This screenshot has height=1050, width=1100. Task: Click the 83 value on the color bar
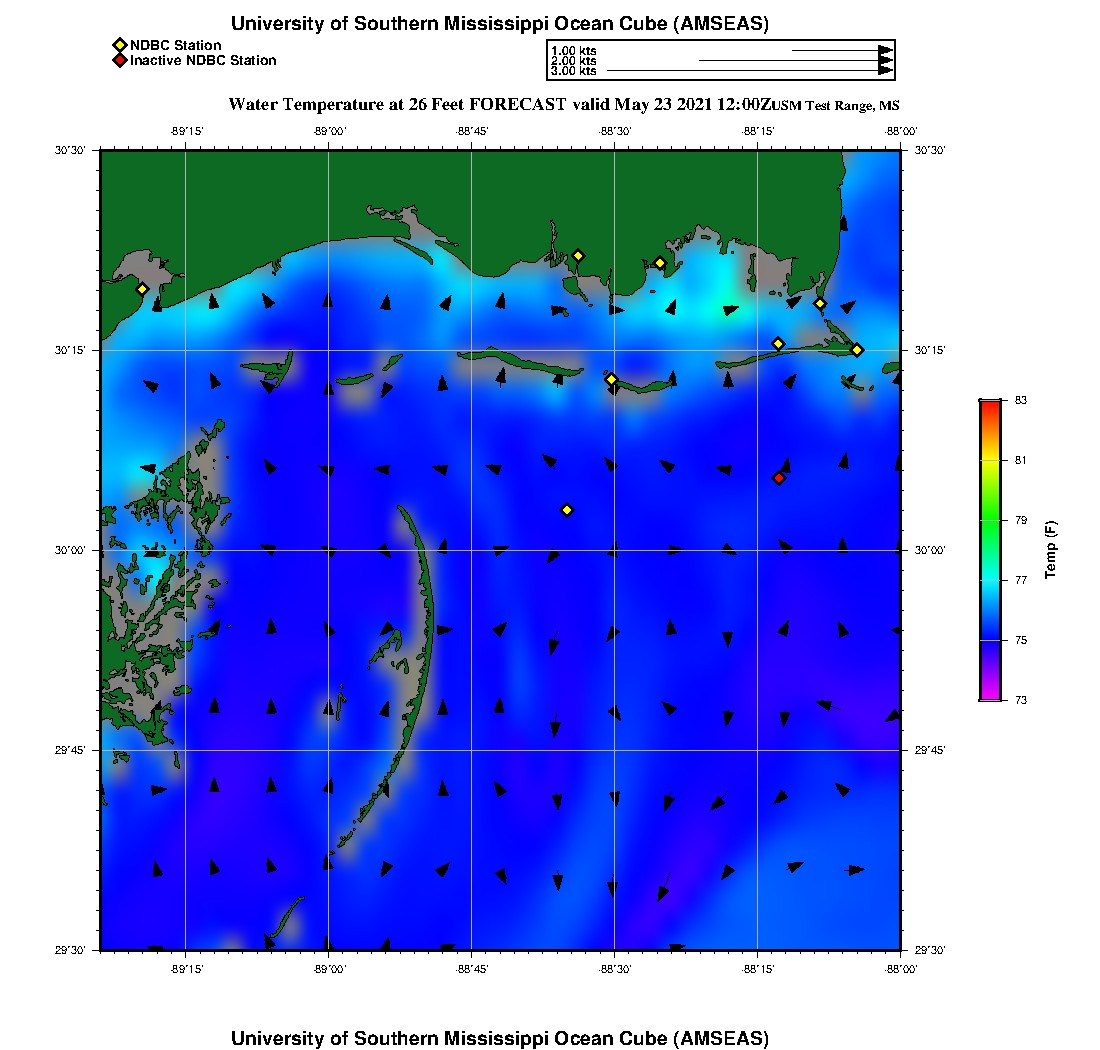tap(1020, 400)
